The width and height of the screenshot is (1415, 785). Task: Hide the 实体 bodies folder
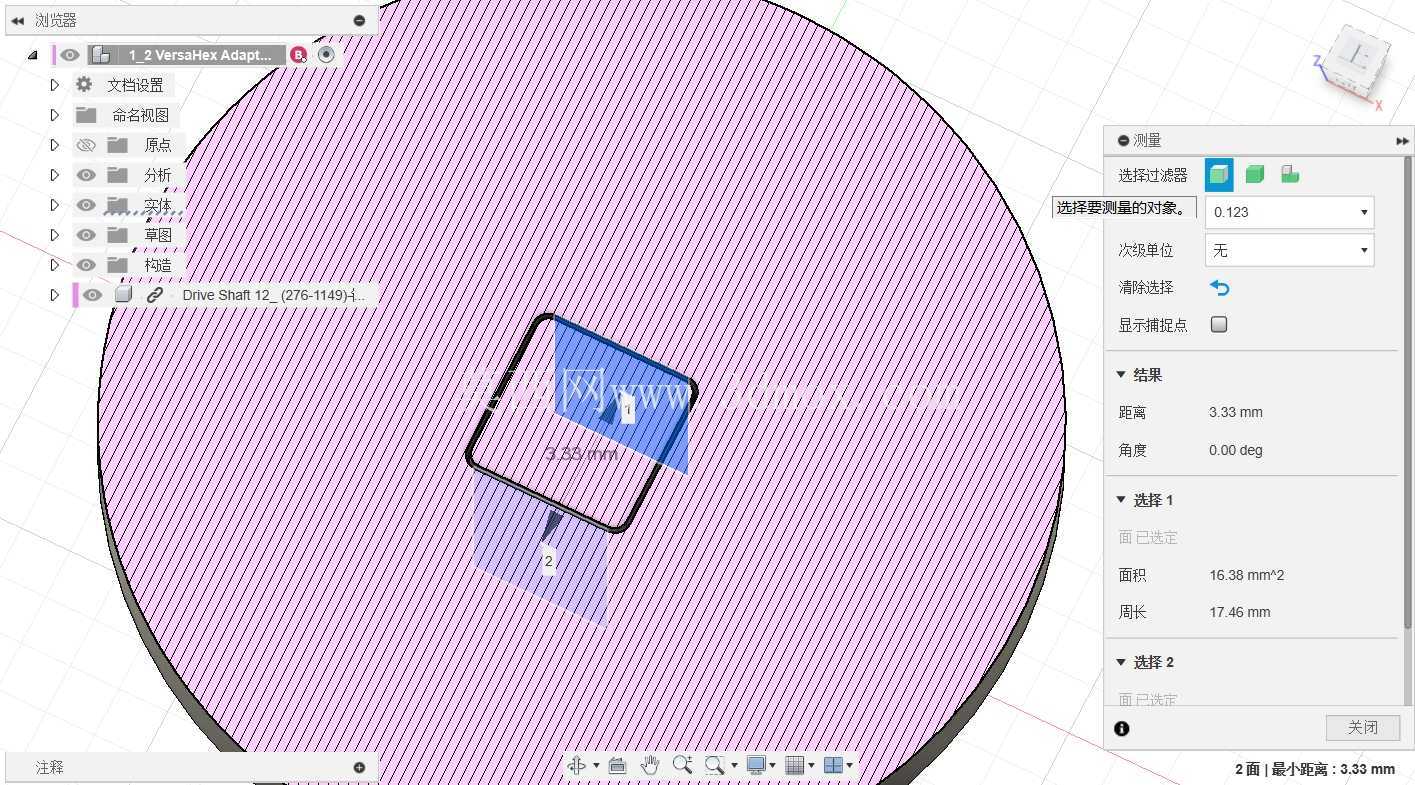[86, 205]
